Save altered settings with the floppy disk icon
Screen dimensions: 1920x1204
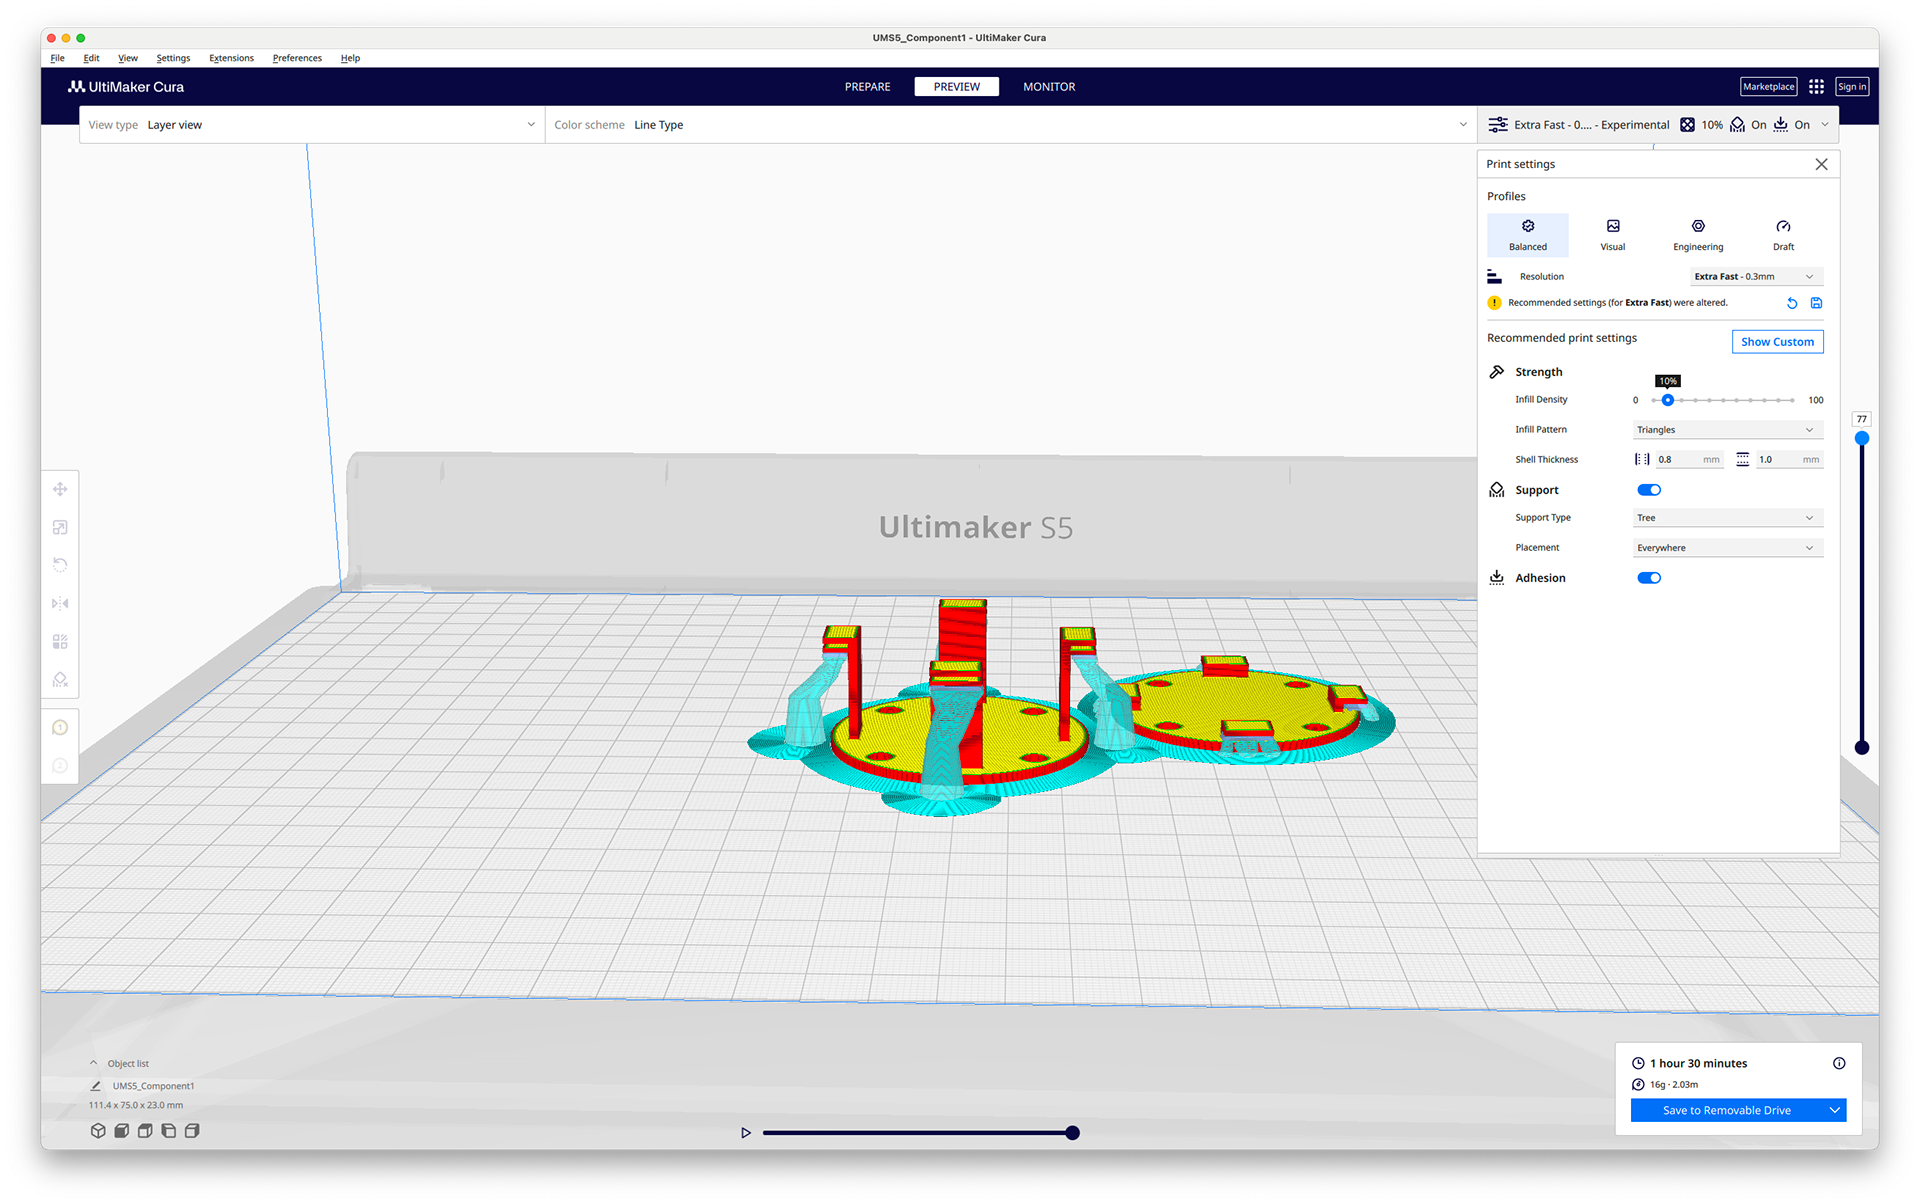[x=1816, y=303]
